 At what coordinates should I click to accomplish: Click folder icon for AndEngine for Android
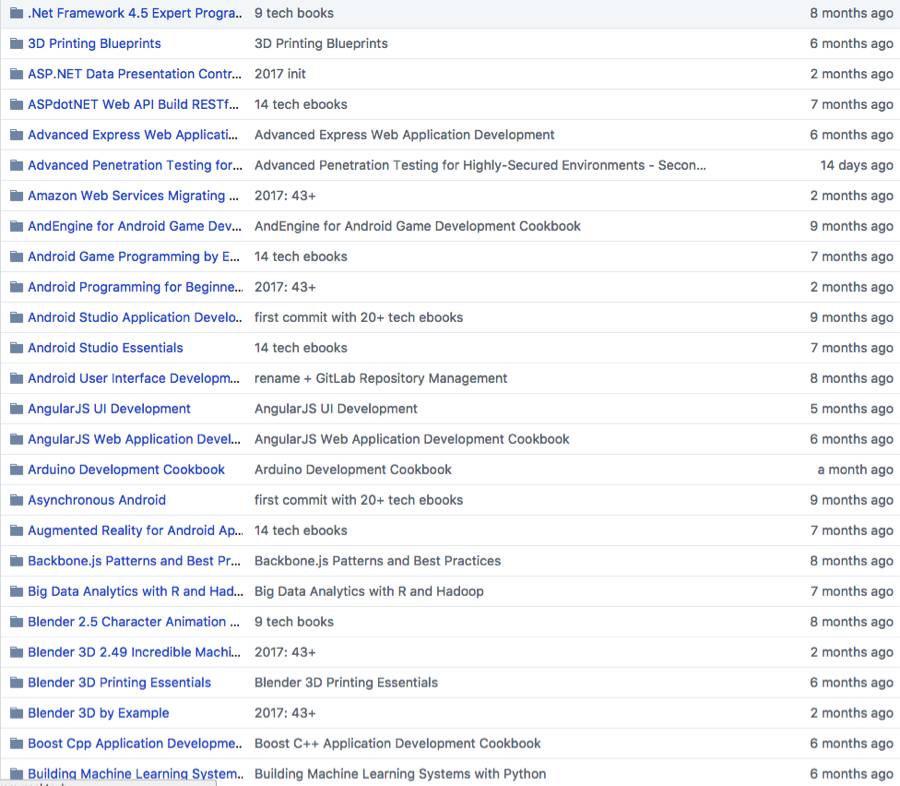[x=17, y=226]
